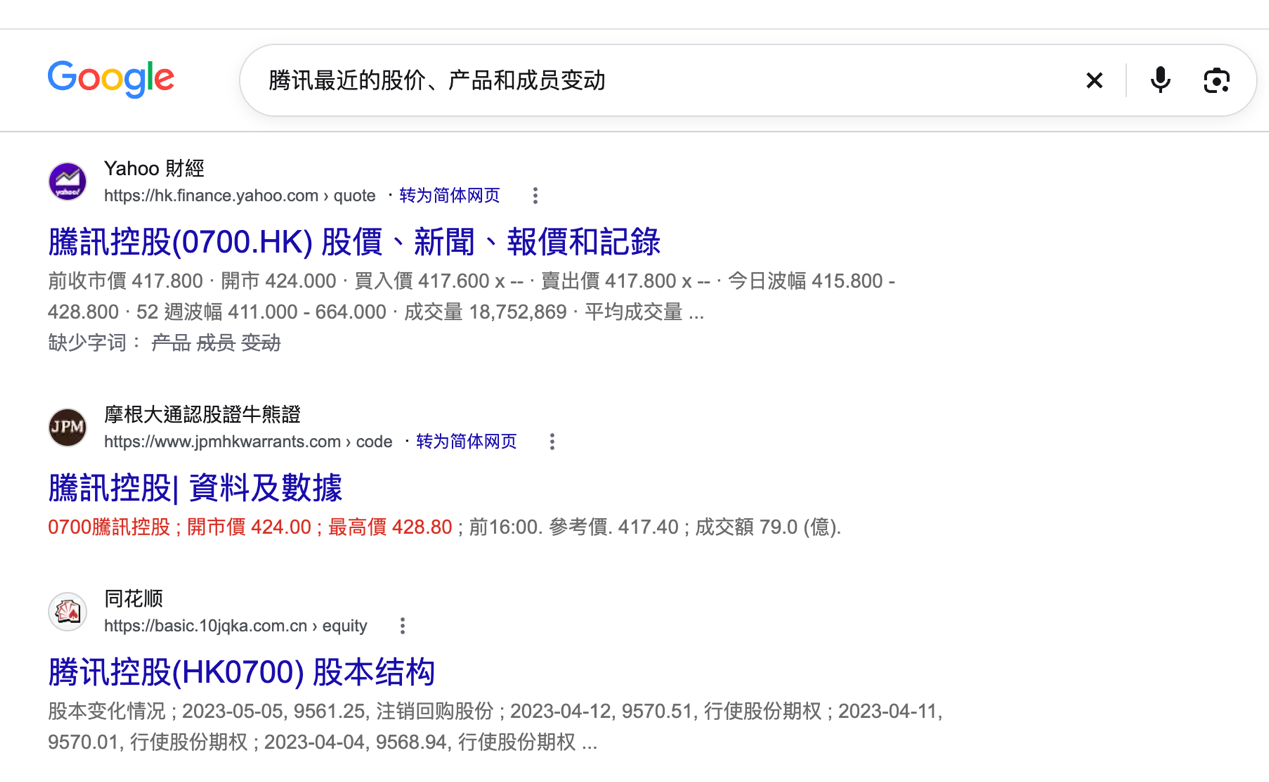
Task: Click 转为简体网页 on the Yahoo result
Action: pyautogui.click(x=449, y=196)
